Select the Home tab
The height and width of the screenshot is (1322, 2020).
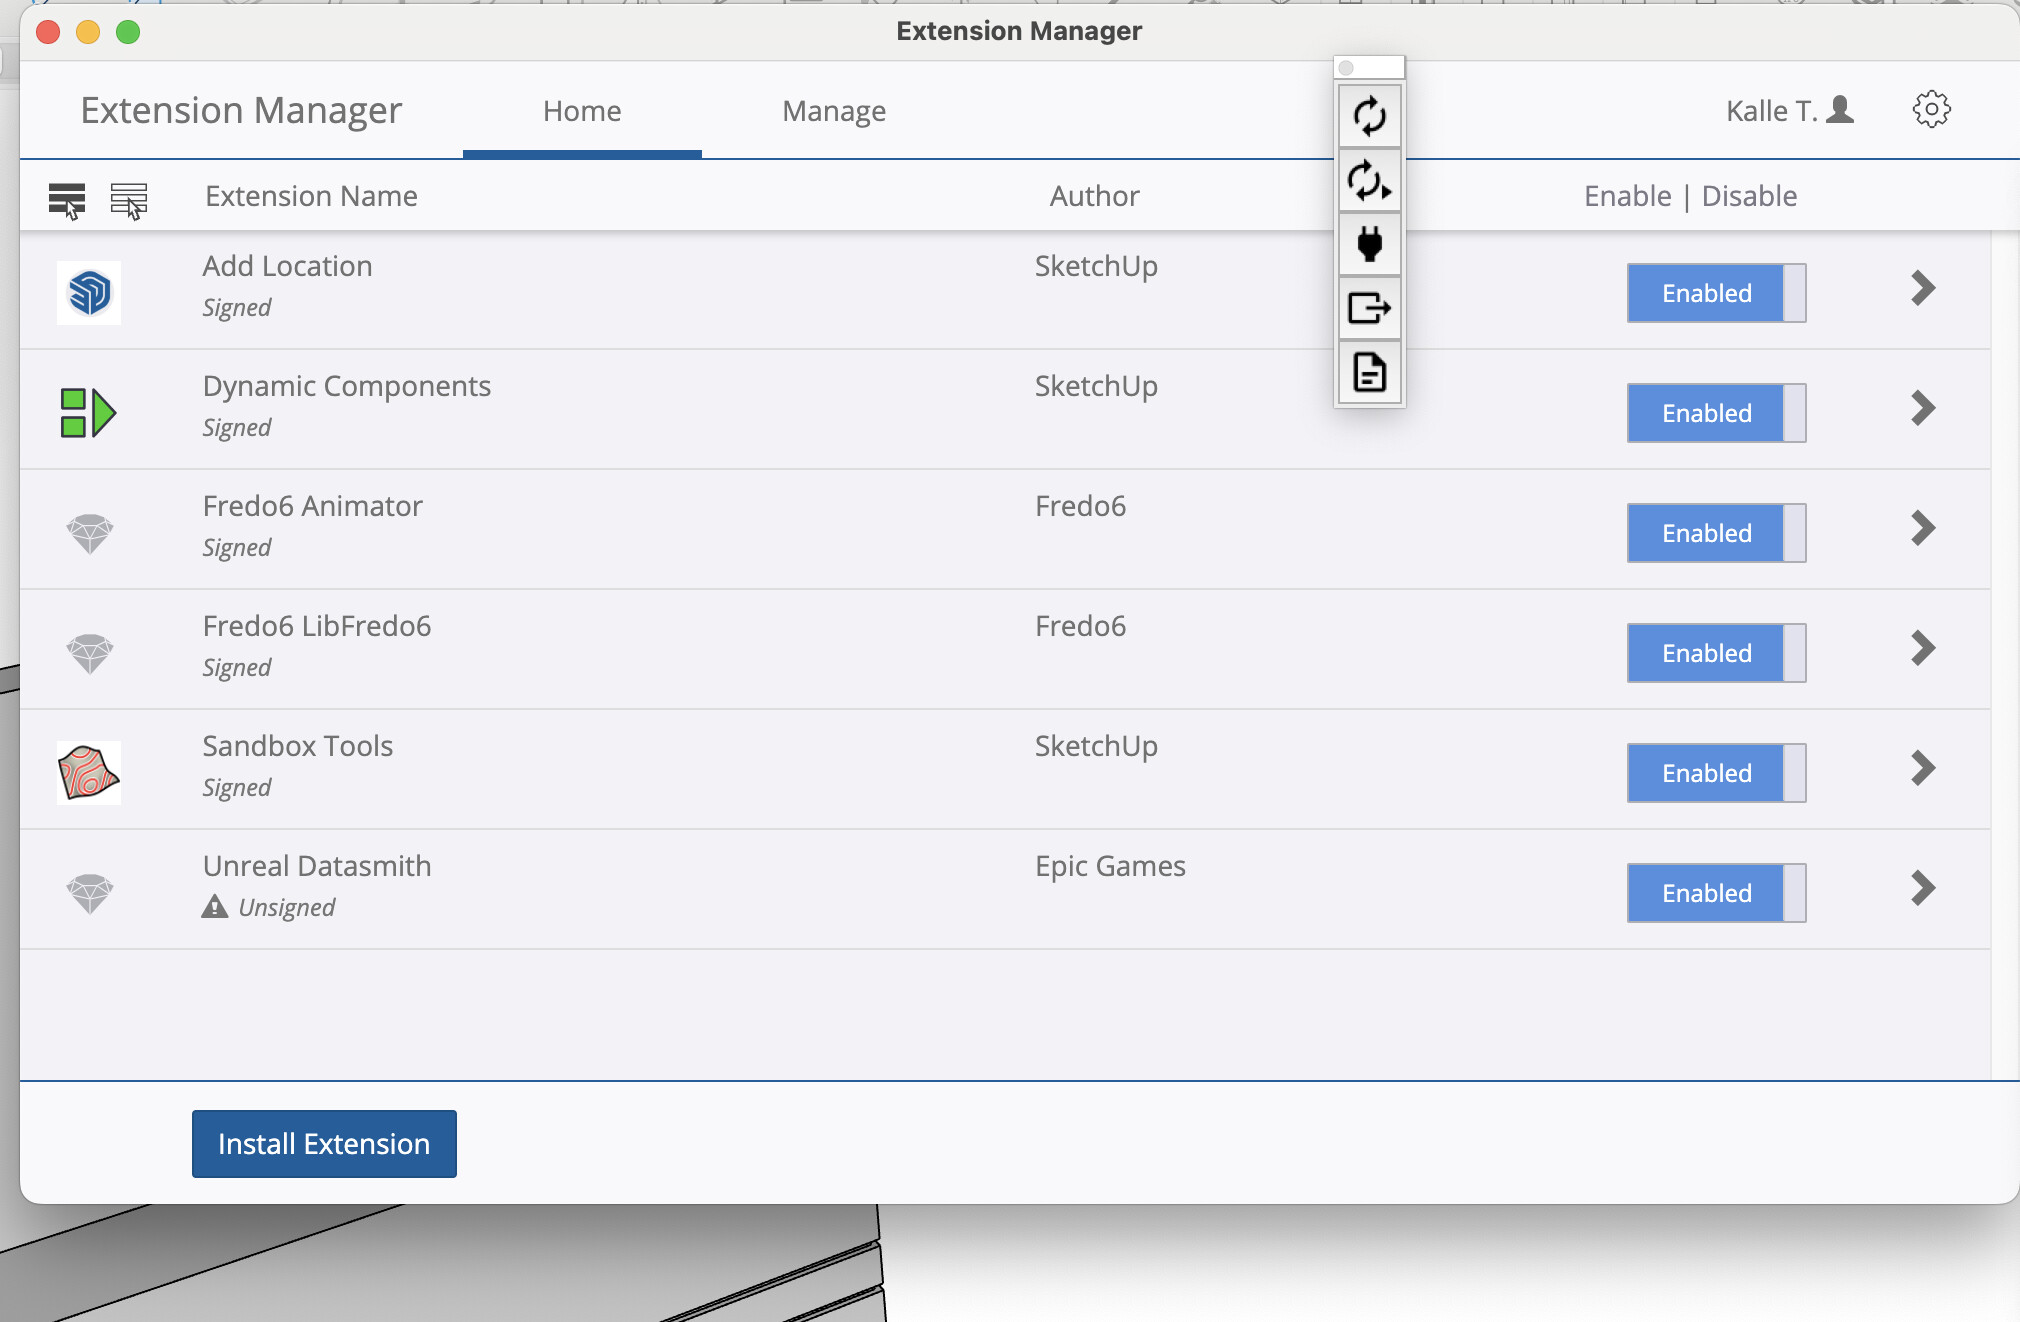pyautogui.click(x=582, y=111)
